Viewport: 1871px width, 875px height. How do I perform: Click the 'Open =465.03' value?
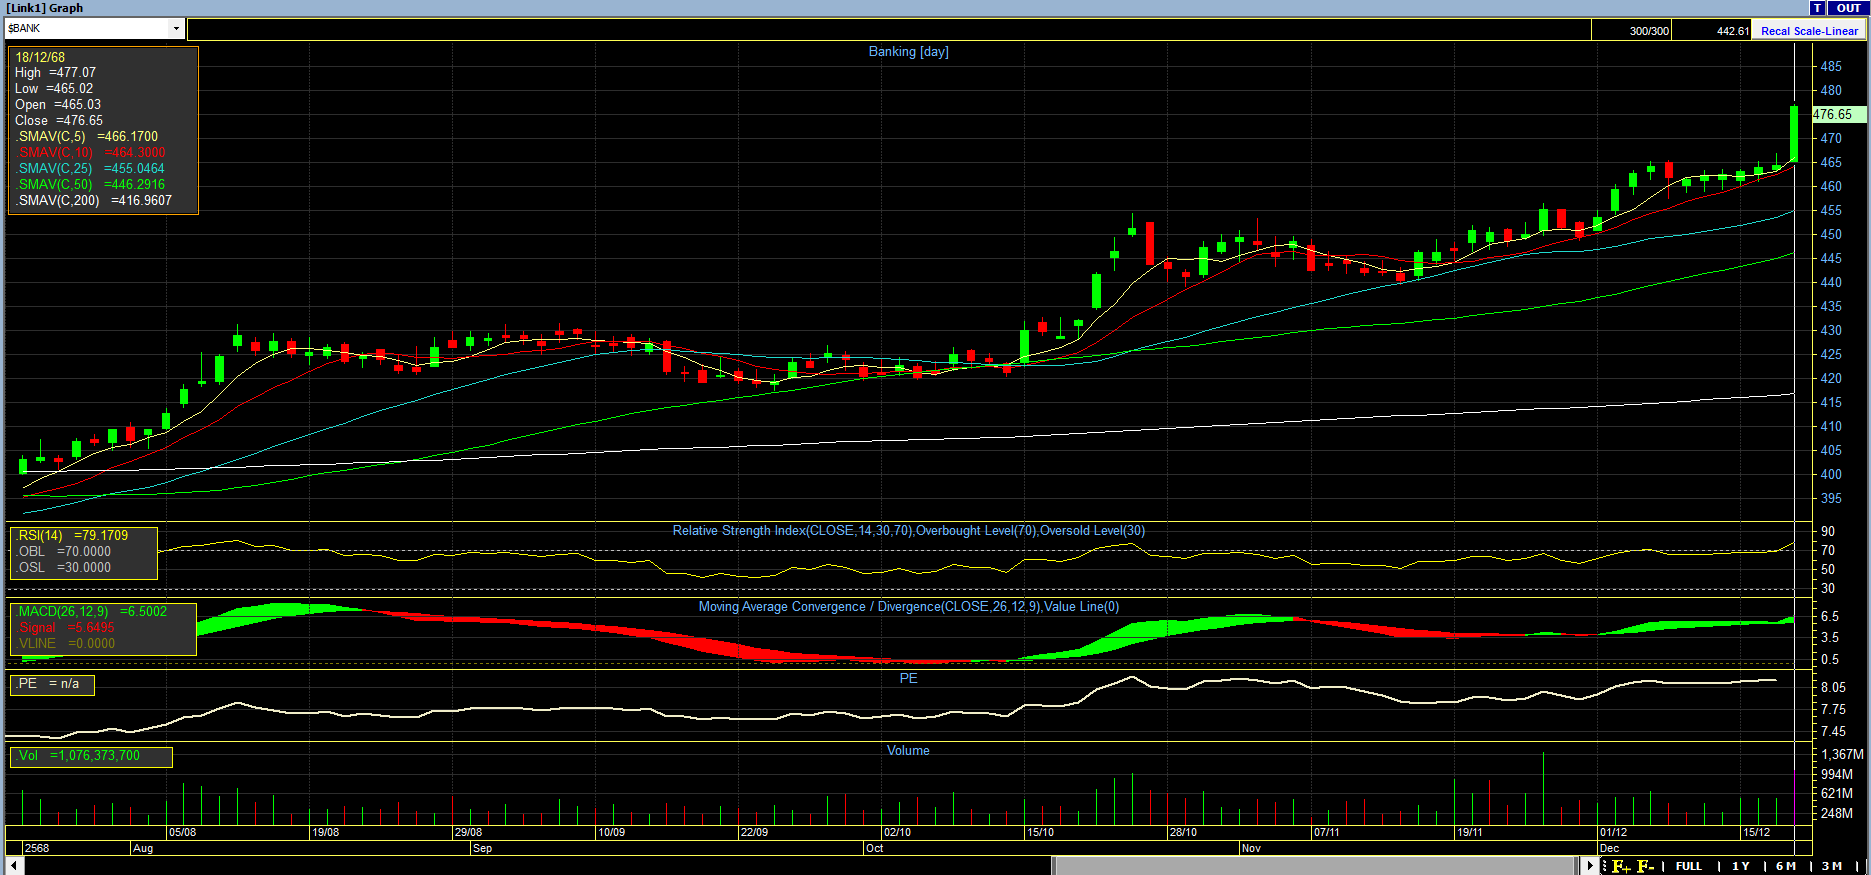pyautogui.click(x=58, y=104)
